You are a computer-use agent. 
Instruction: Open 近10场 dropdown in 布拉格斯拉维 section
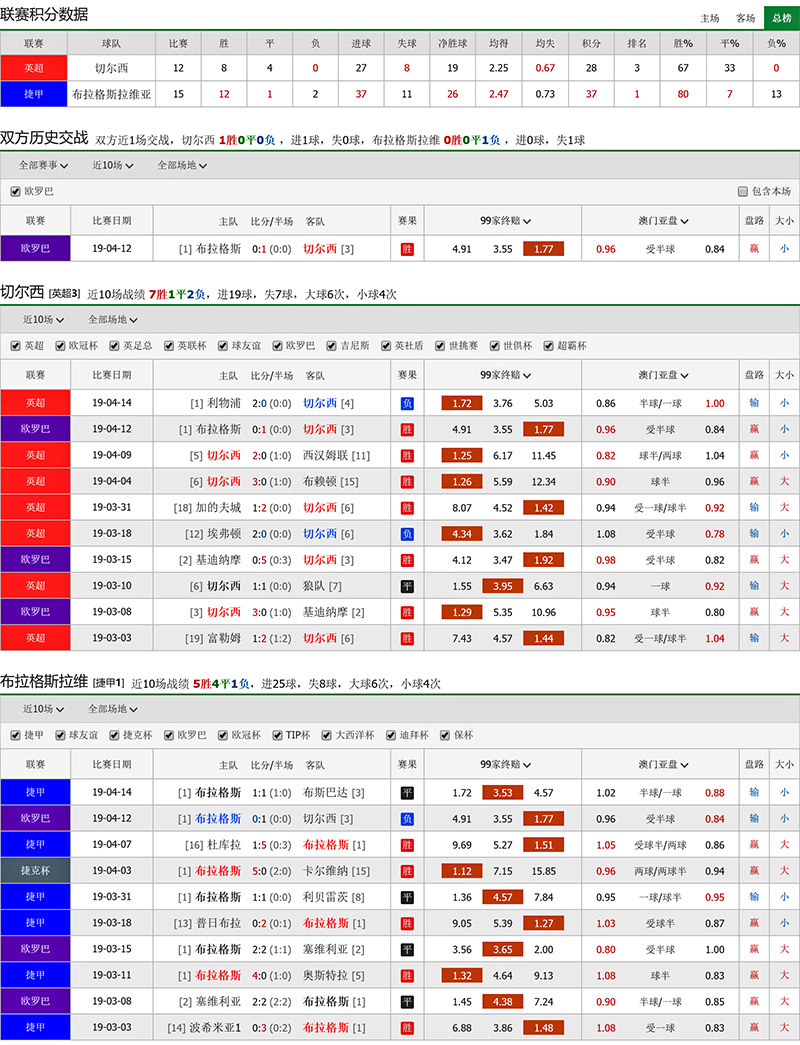point(43,709)
